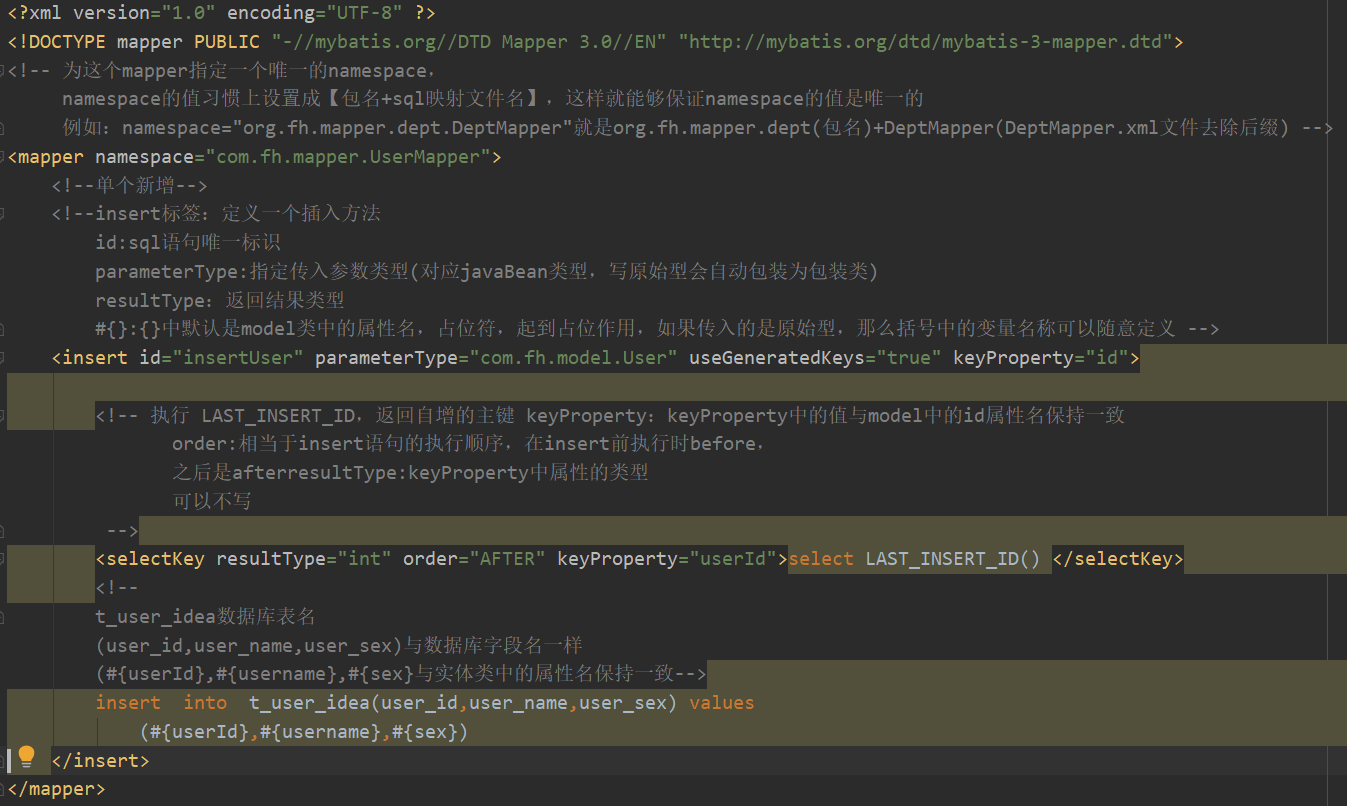Click the comment '为这个mapper指定一个唯一的namespace'
This screenshot has height=806, width=1347.
[x=249, y=71]
